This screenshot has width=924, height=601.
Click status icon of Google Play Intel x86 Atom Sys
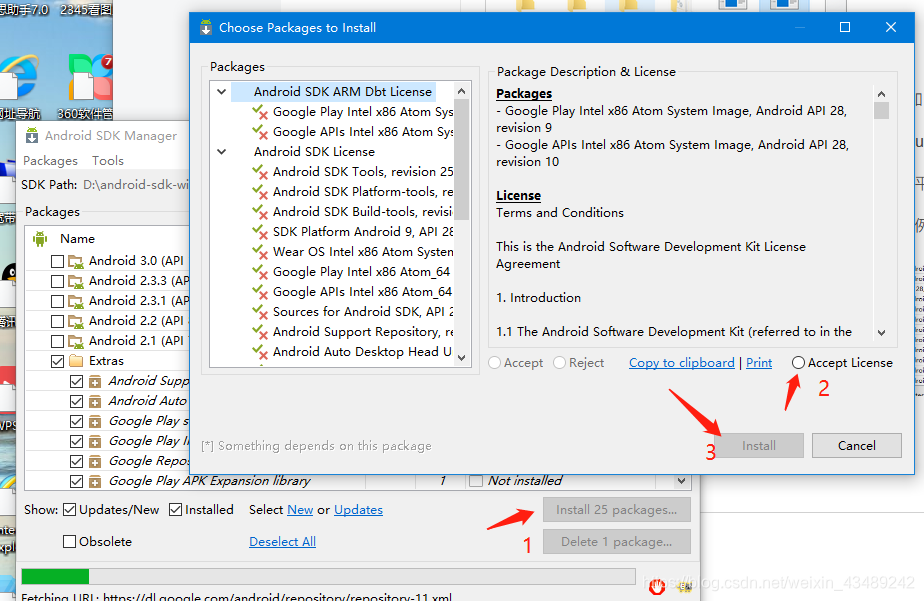click(x=260, y=112)
